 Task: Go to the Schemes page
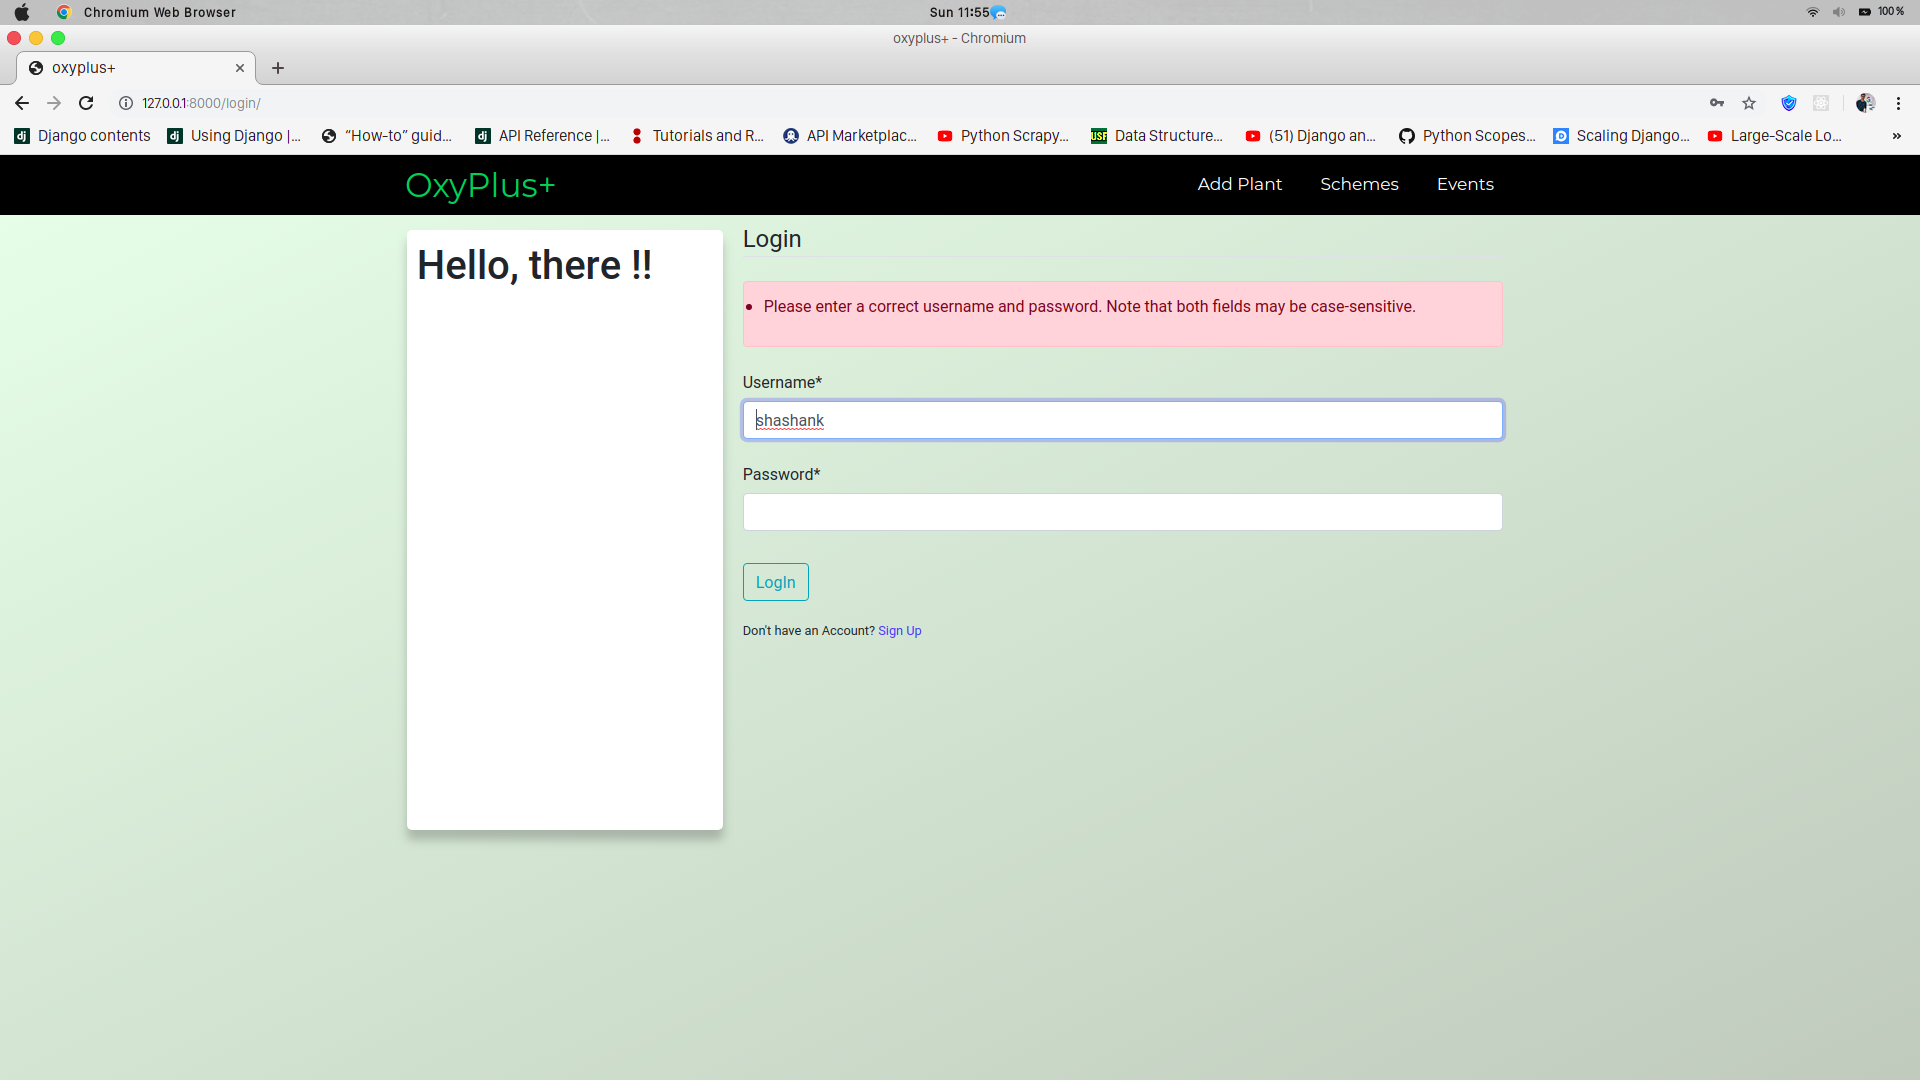click(1359, 184)
